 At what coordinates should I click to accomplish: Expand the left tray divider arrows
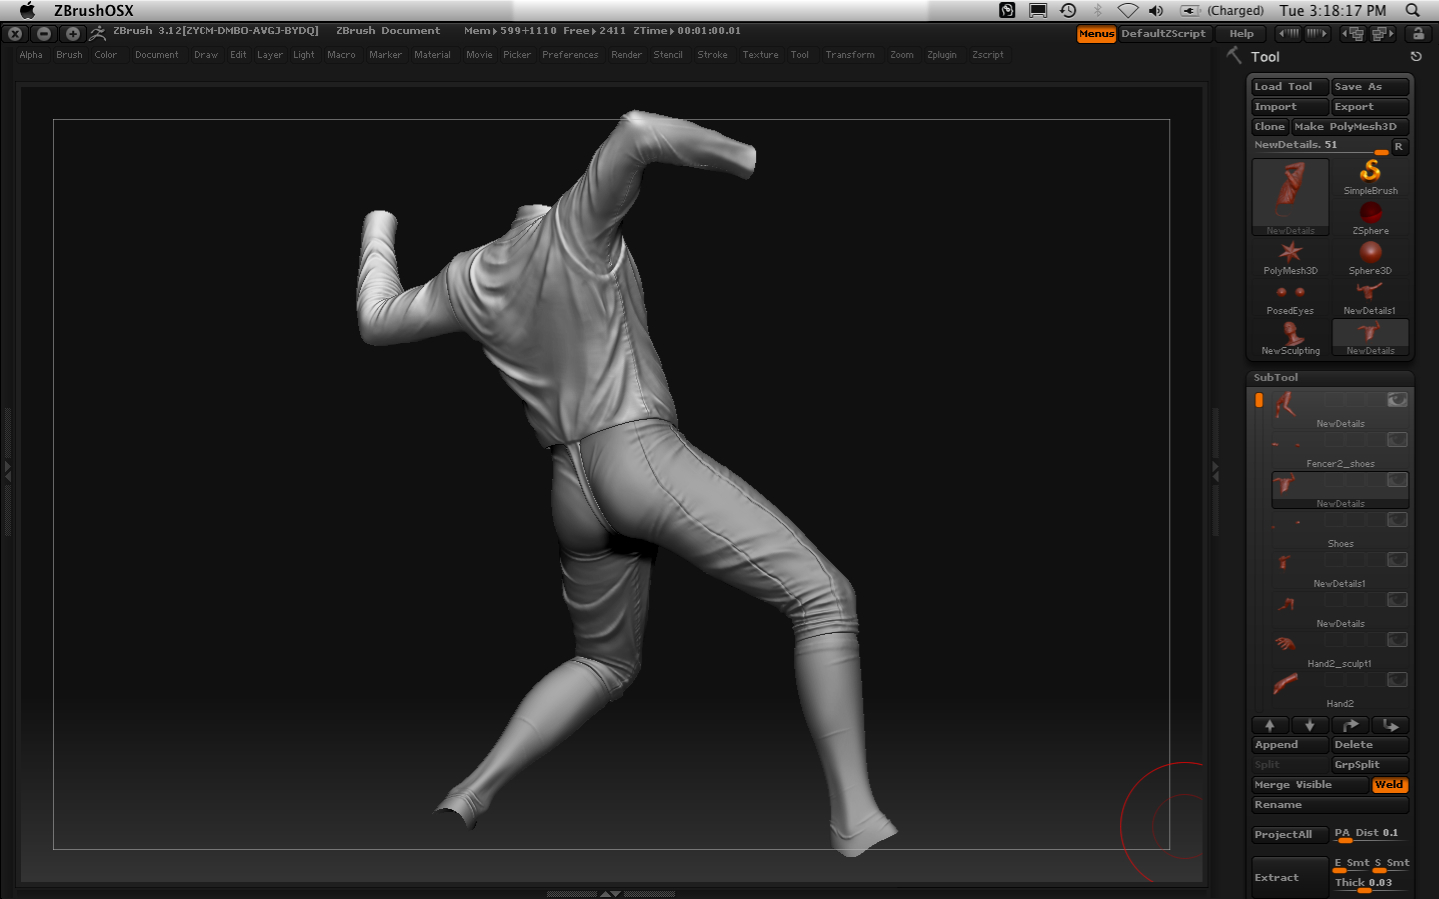8,471
